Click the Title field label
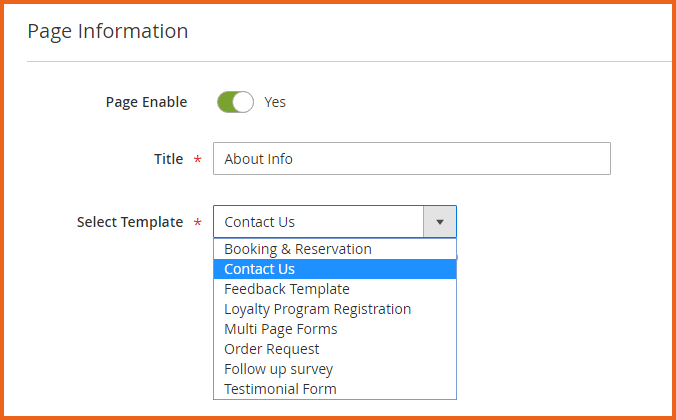 point(168,159)
